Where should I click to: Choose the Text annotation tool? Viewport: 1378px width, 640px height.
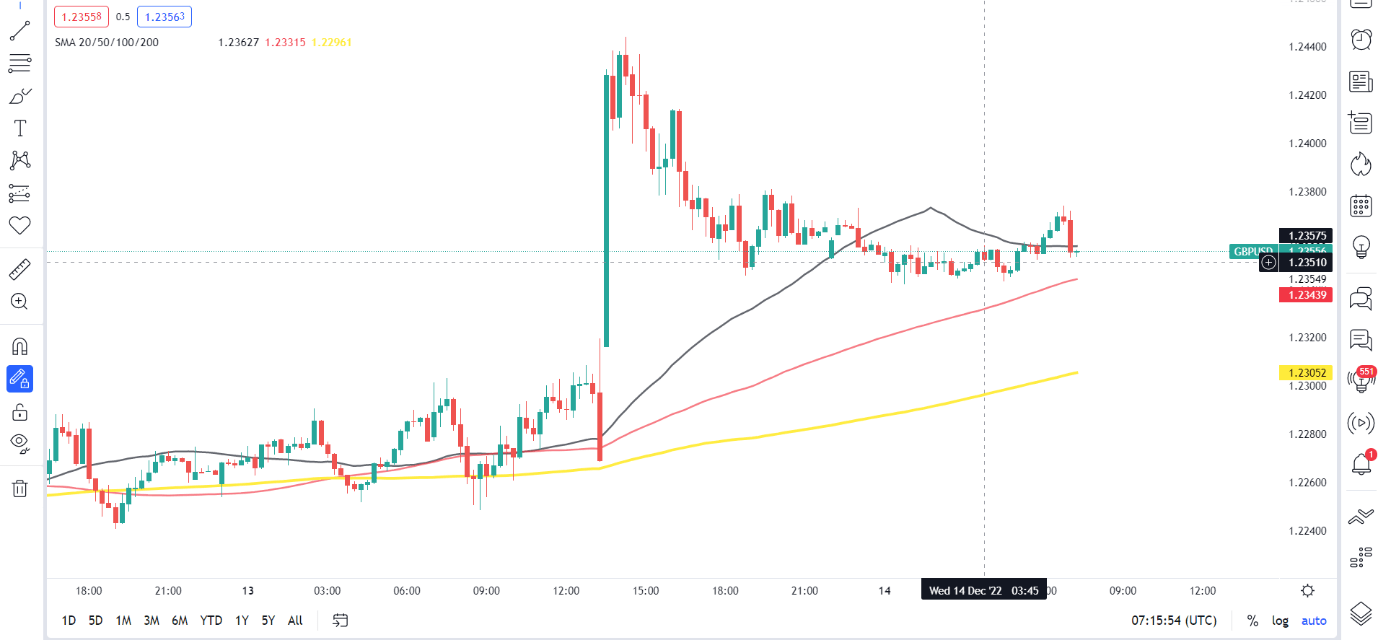pyautogui.click(x=19, y=128)
